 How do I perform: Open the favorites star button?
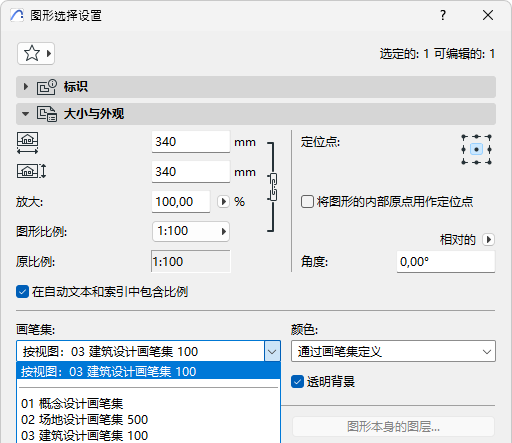pyautogui.click(x=36, y=53)
